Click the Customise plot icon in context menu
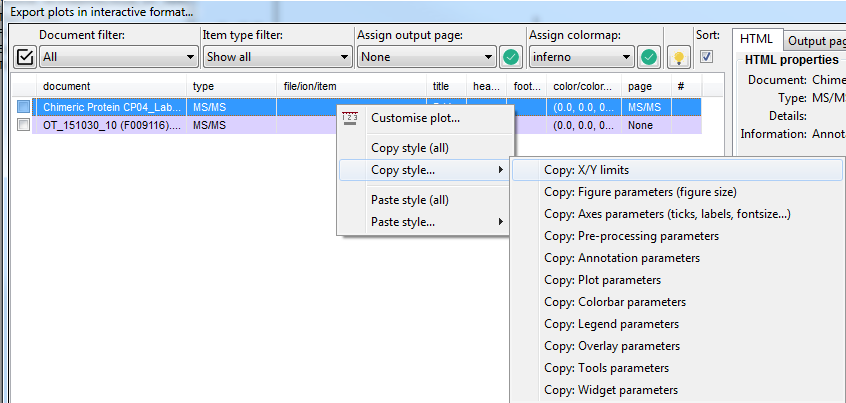Image resolution: width=846 pixels, height=403 pixels. click(x=350, y=118)
